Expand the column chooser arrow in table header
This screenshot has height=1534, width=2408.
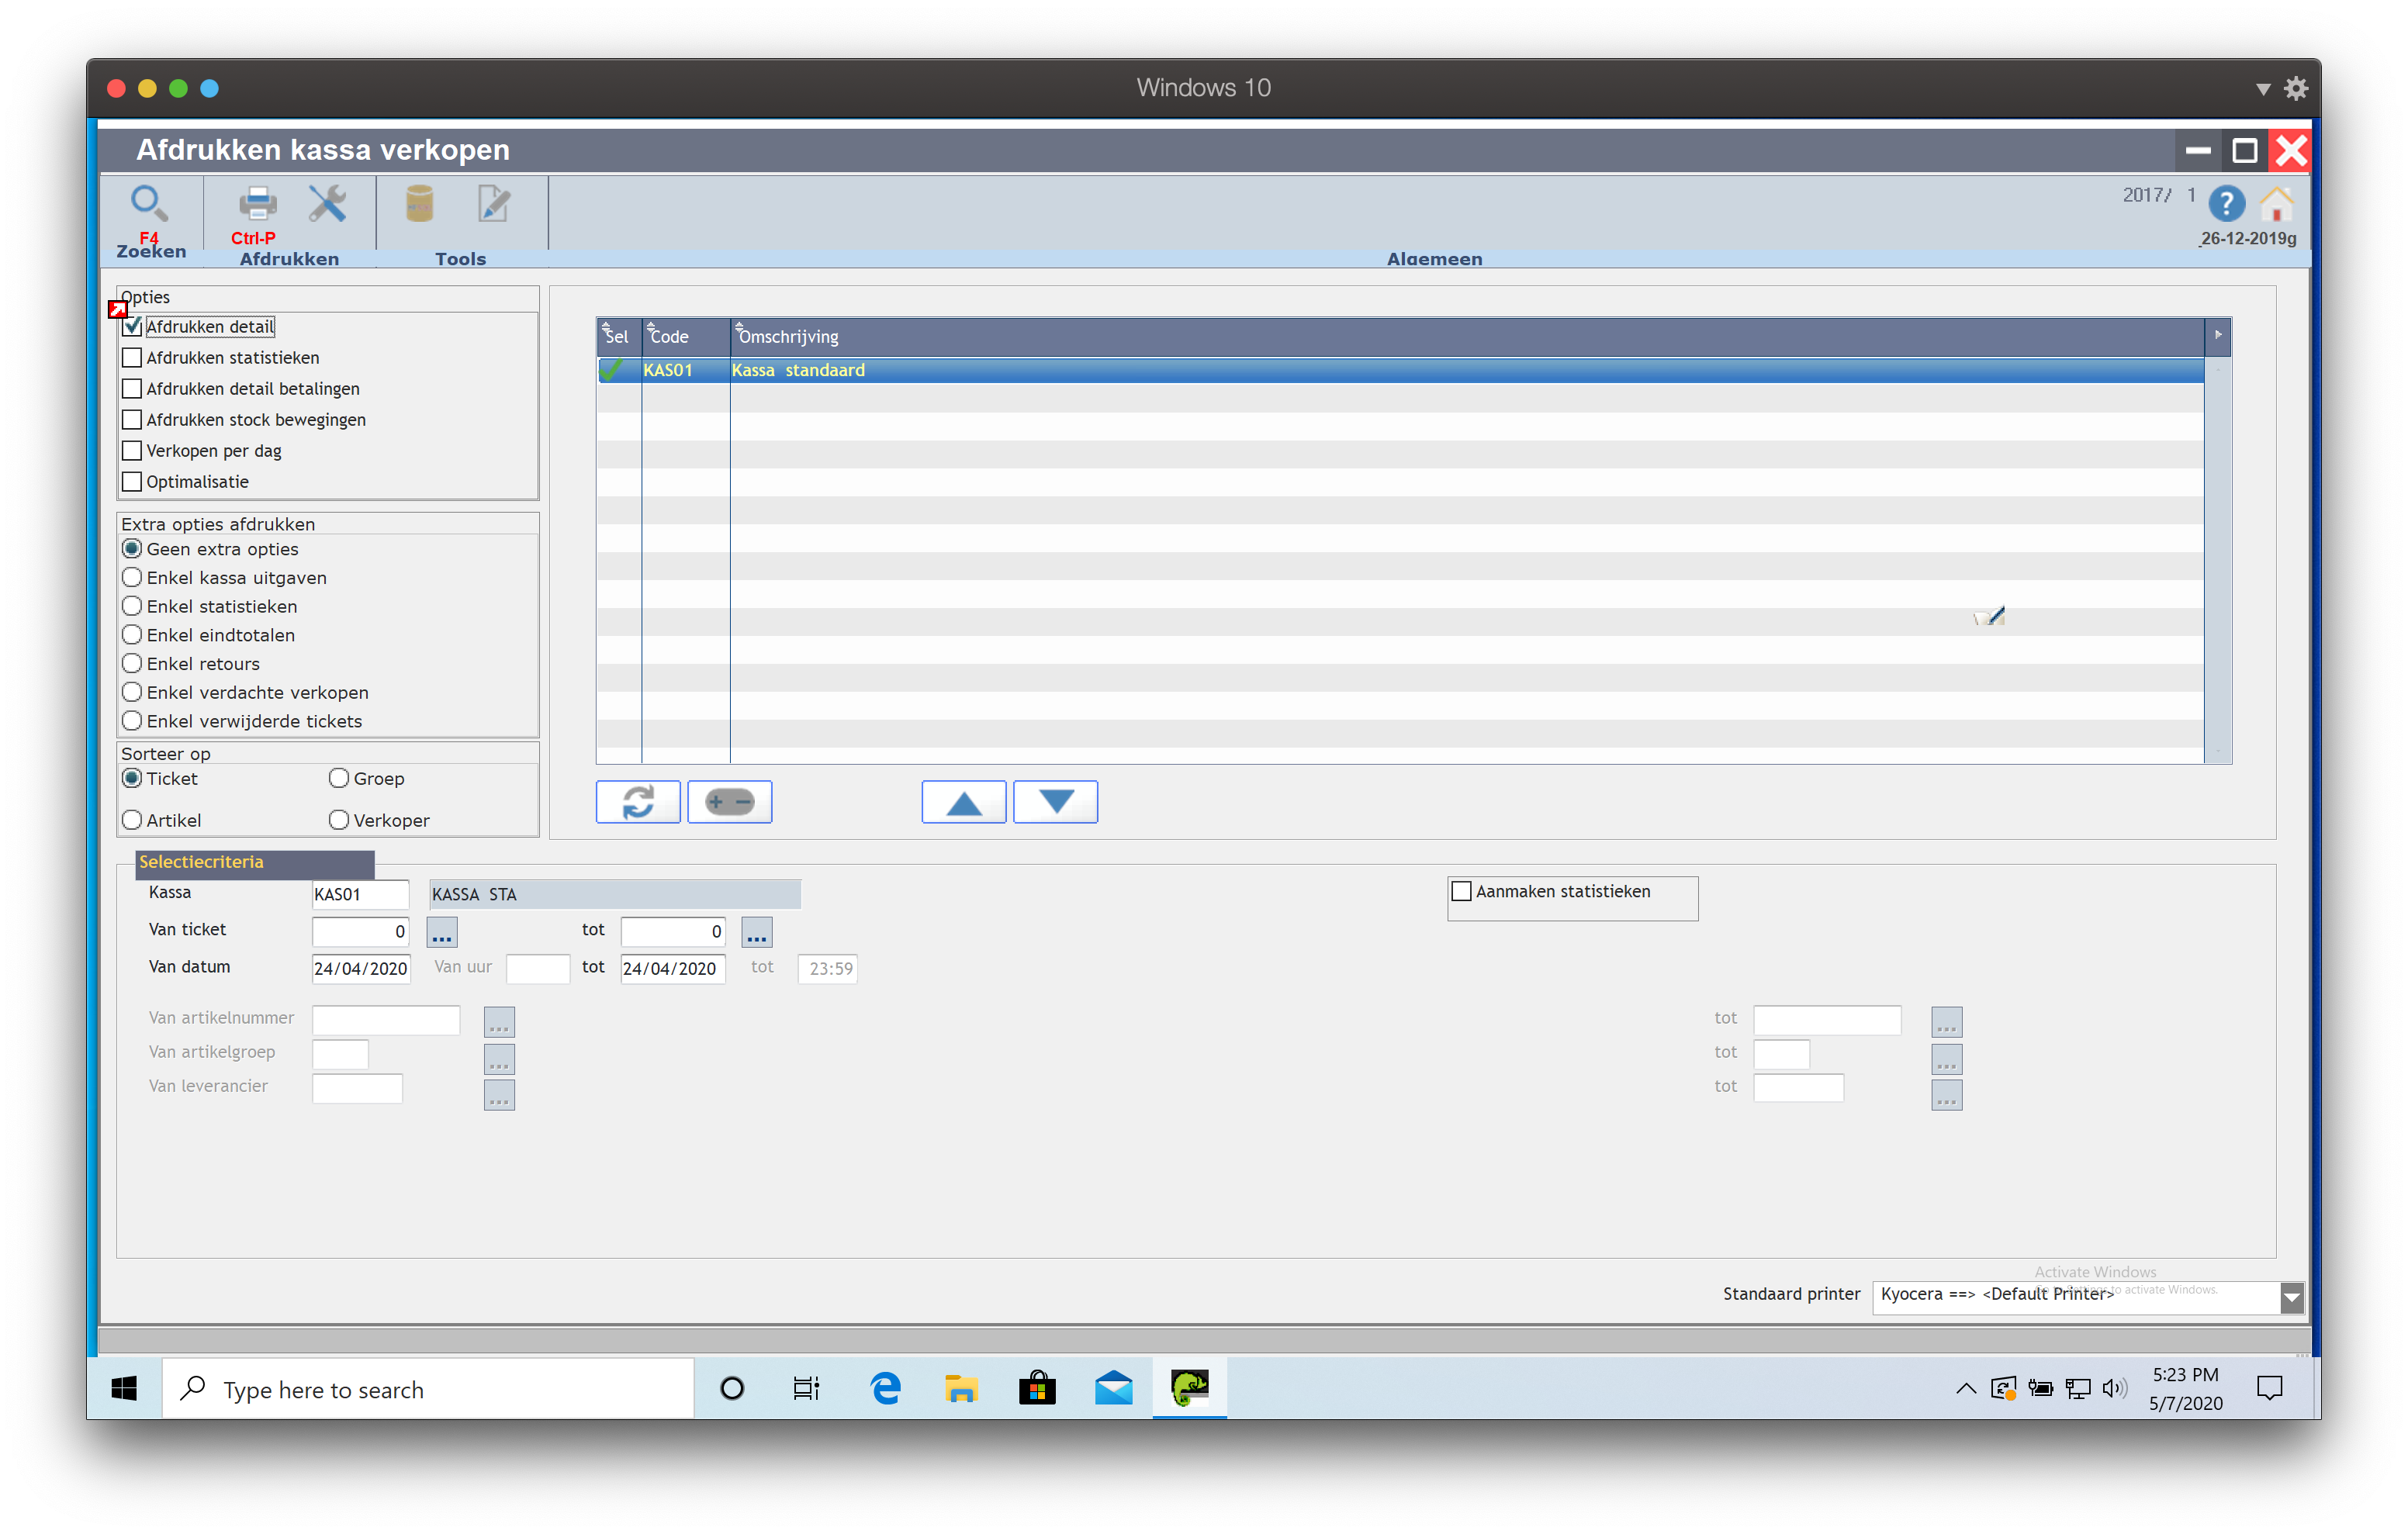[x=2217, y=335]
